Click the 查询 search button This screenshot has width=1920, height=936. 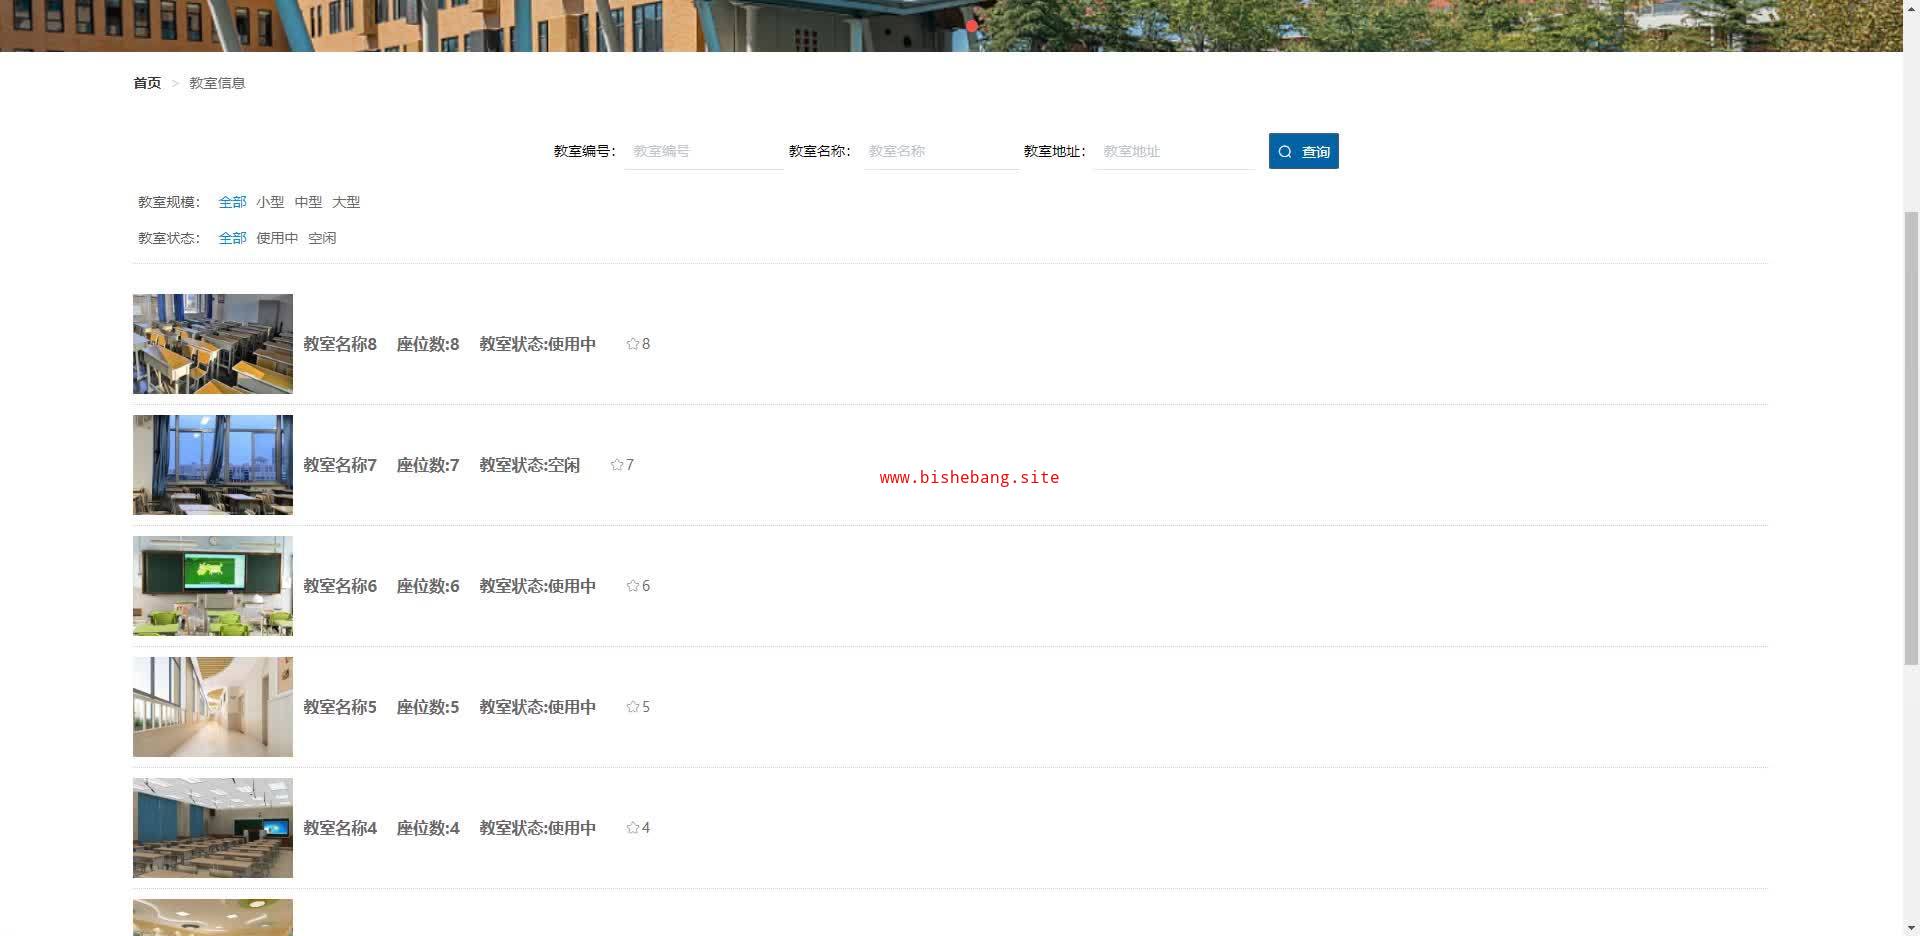coord(1303,151)
